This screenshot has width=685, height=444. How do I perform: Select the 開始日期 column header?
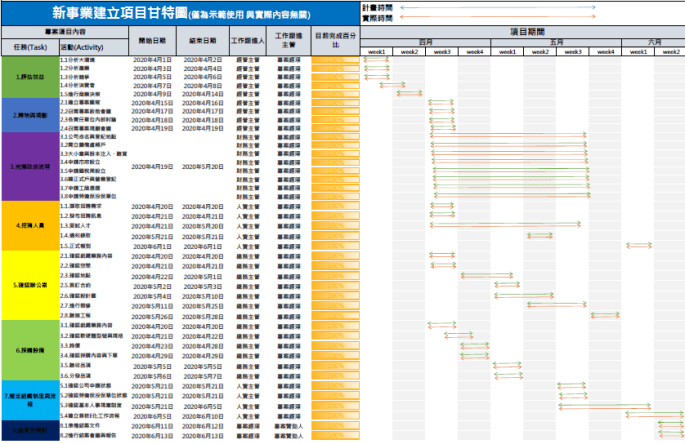[x=153, y=41]
